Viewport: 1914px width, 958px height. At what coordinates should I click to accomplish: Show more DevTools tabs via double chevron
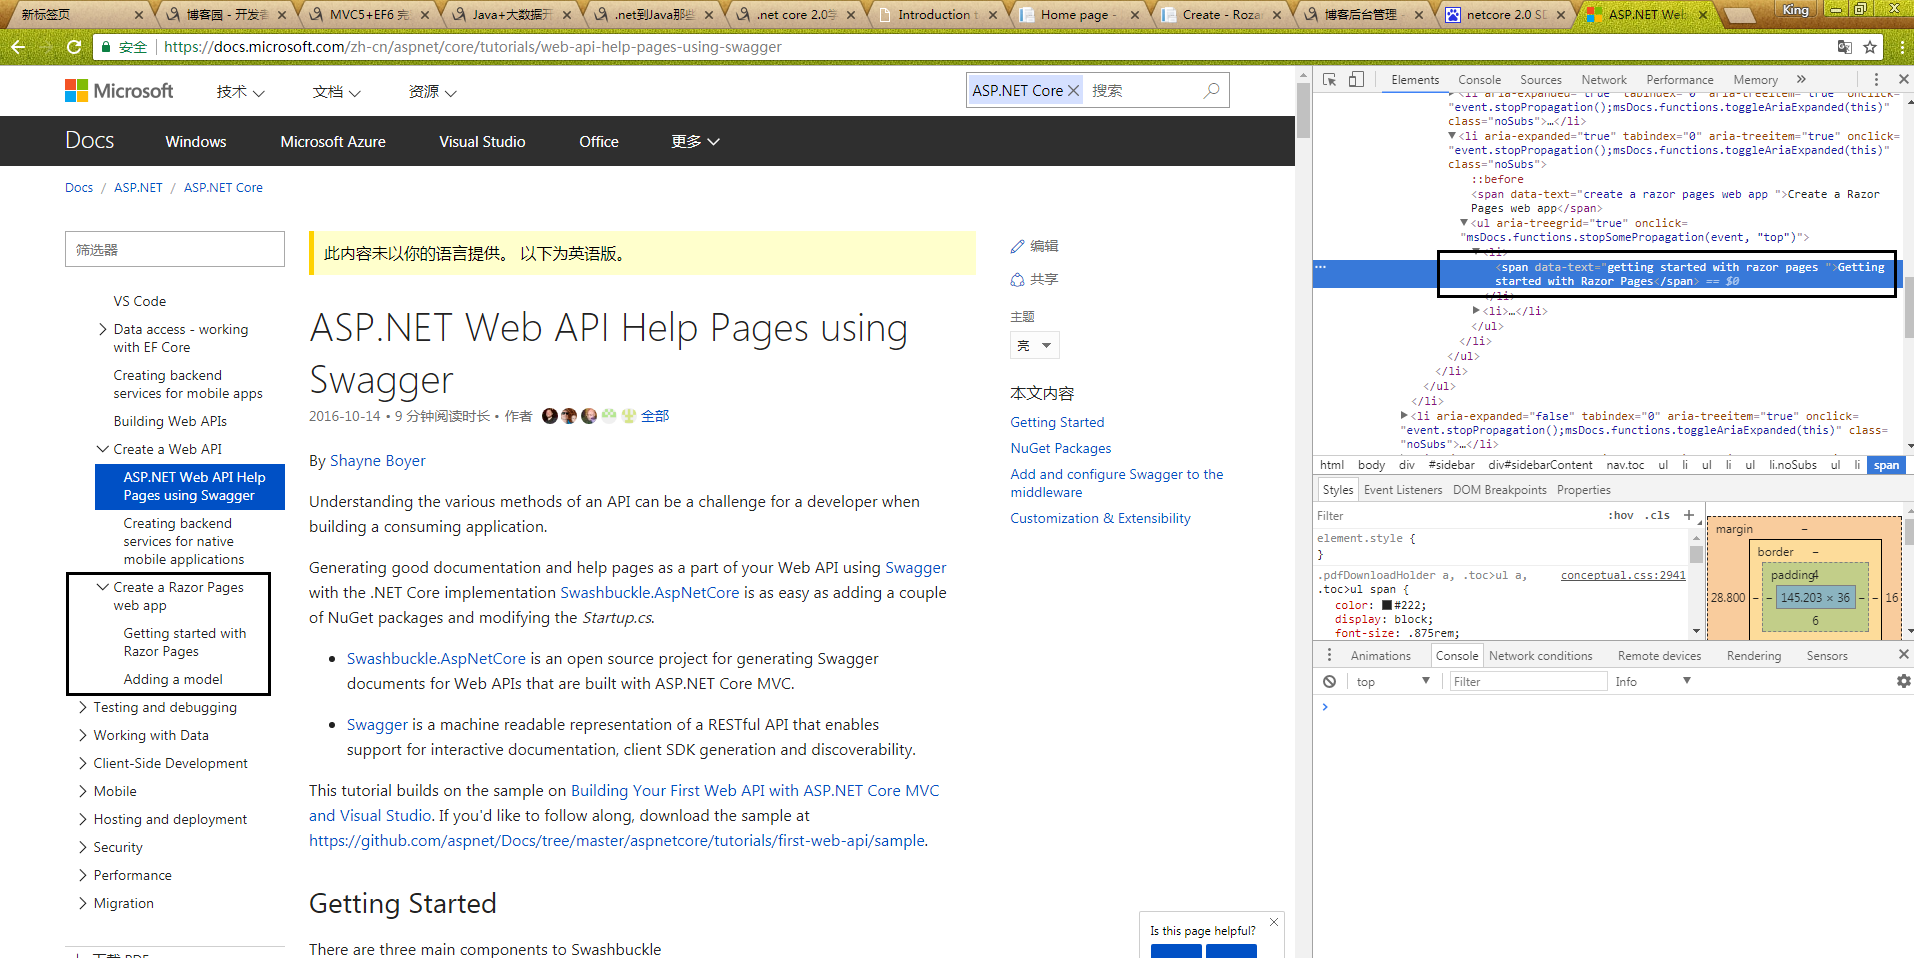pyautogui.click(x=1801, y=79)
